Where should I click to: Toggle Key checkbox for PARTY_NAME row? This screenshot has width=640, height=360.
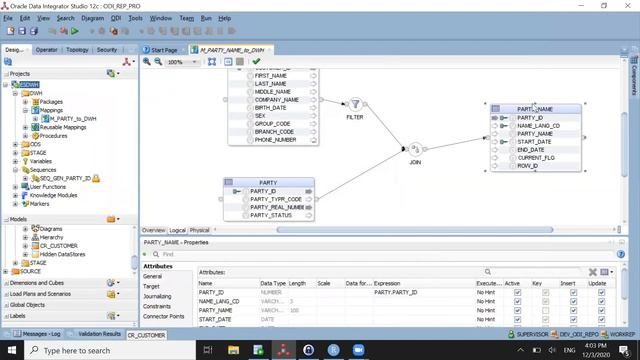tap(545, 311)
